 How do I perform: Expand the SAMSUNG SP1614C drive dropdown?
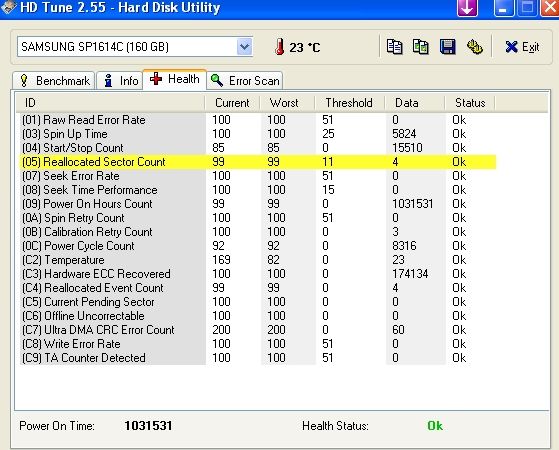[245, 47]
